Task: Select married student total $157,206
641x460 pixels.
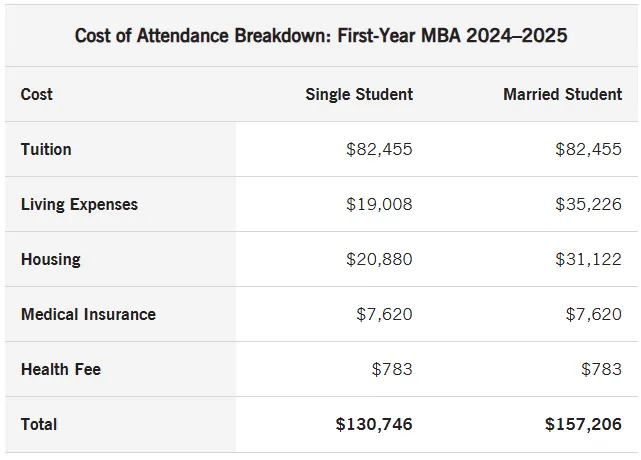Action: tap(583, 424)
